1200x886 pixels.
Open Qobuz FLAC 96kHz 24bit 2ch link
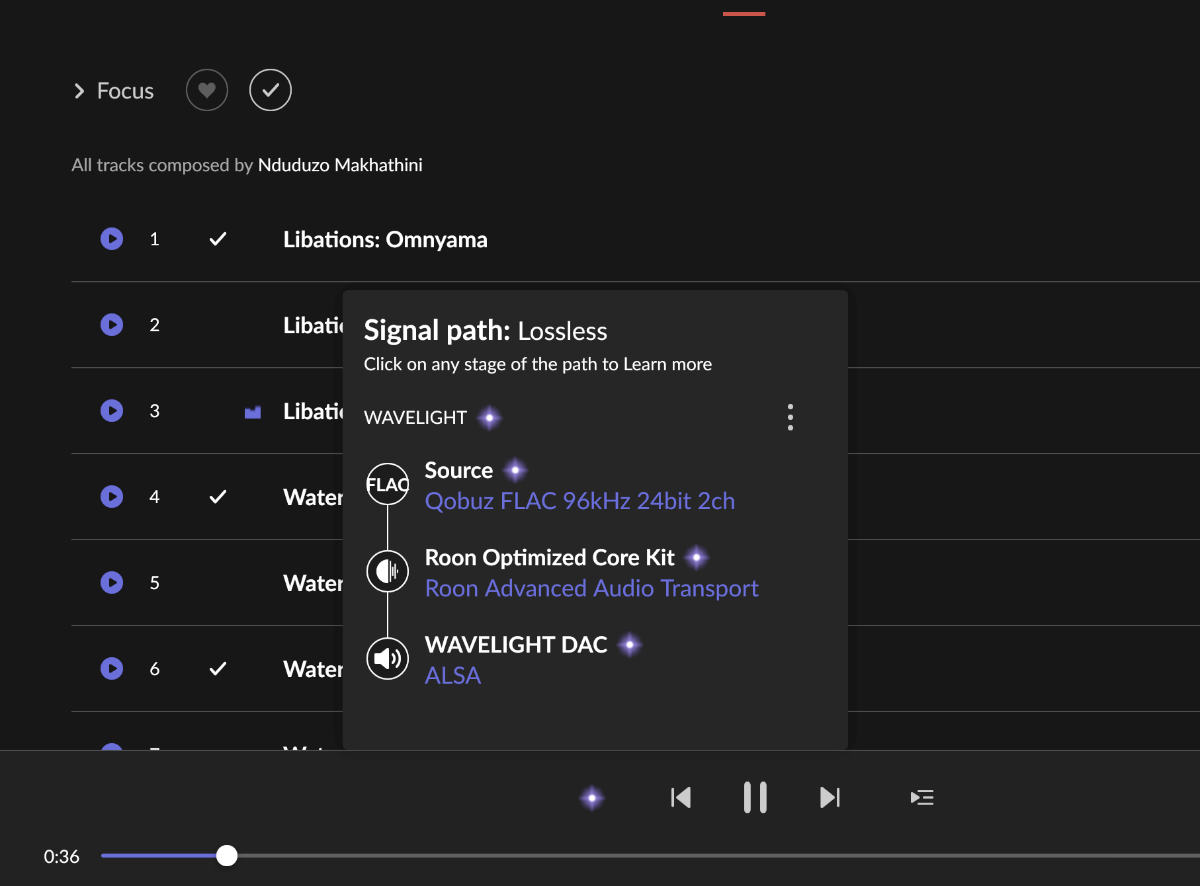(579, 501)
